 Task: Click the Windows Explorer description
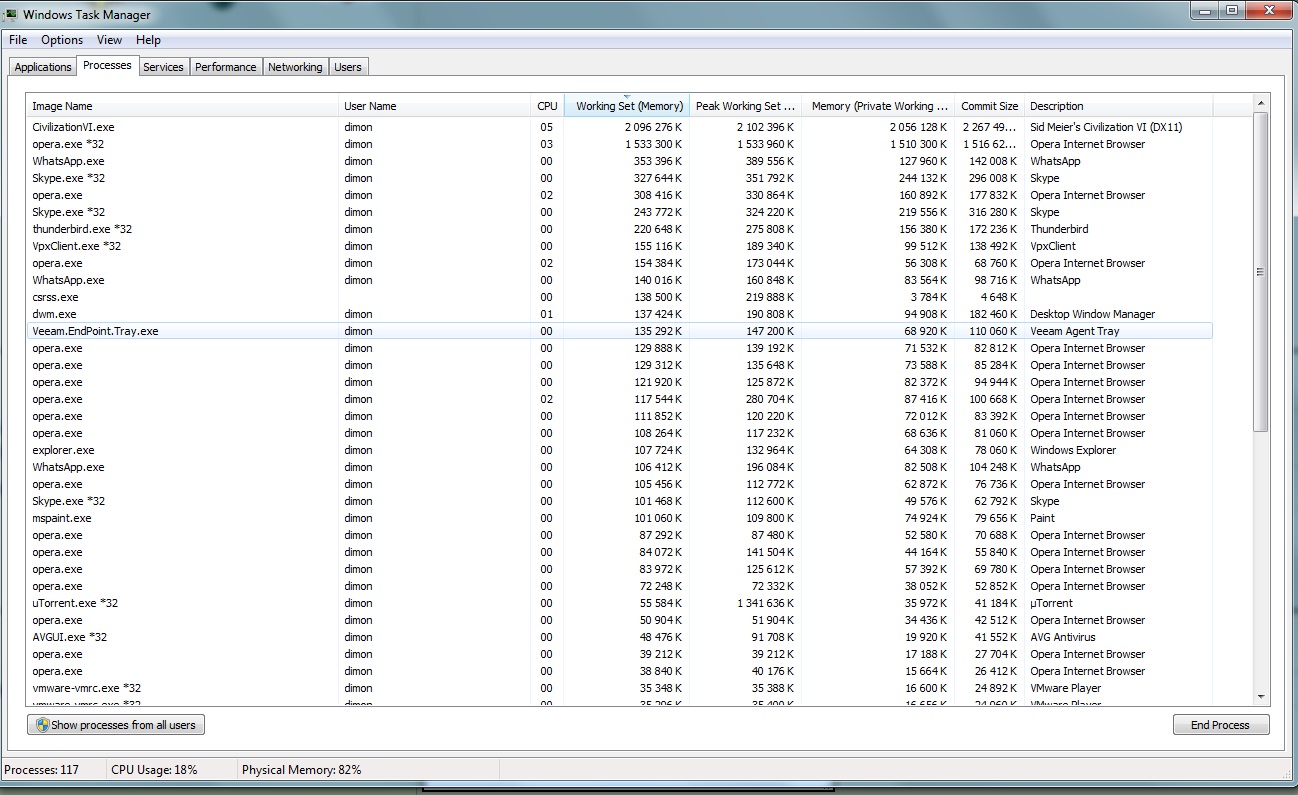[x=1073, y=450]
